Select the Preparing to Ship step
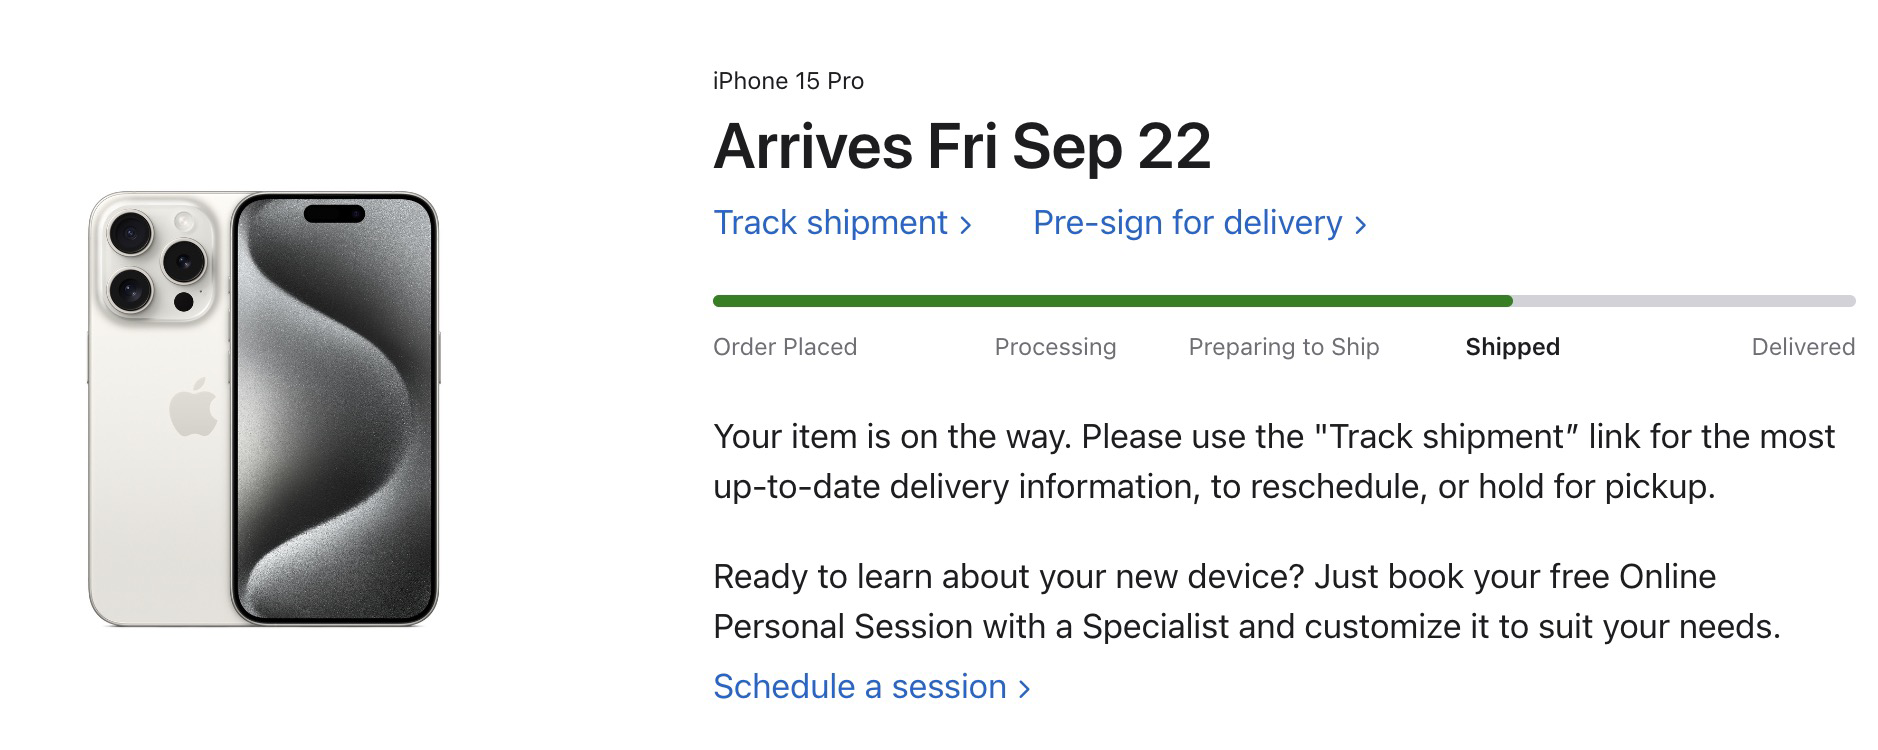The height and width of the screenshot is (750, 1878). (1284, 347)
